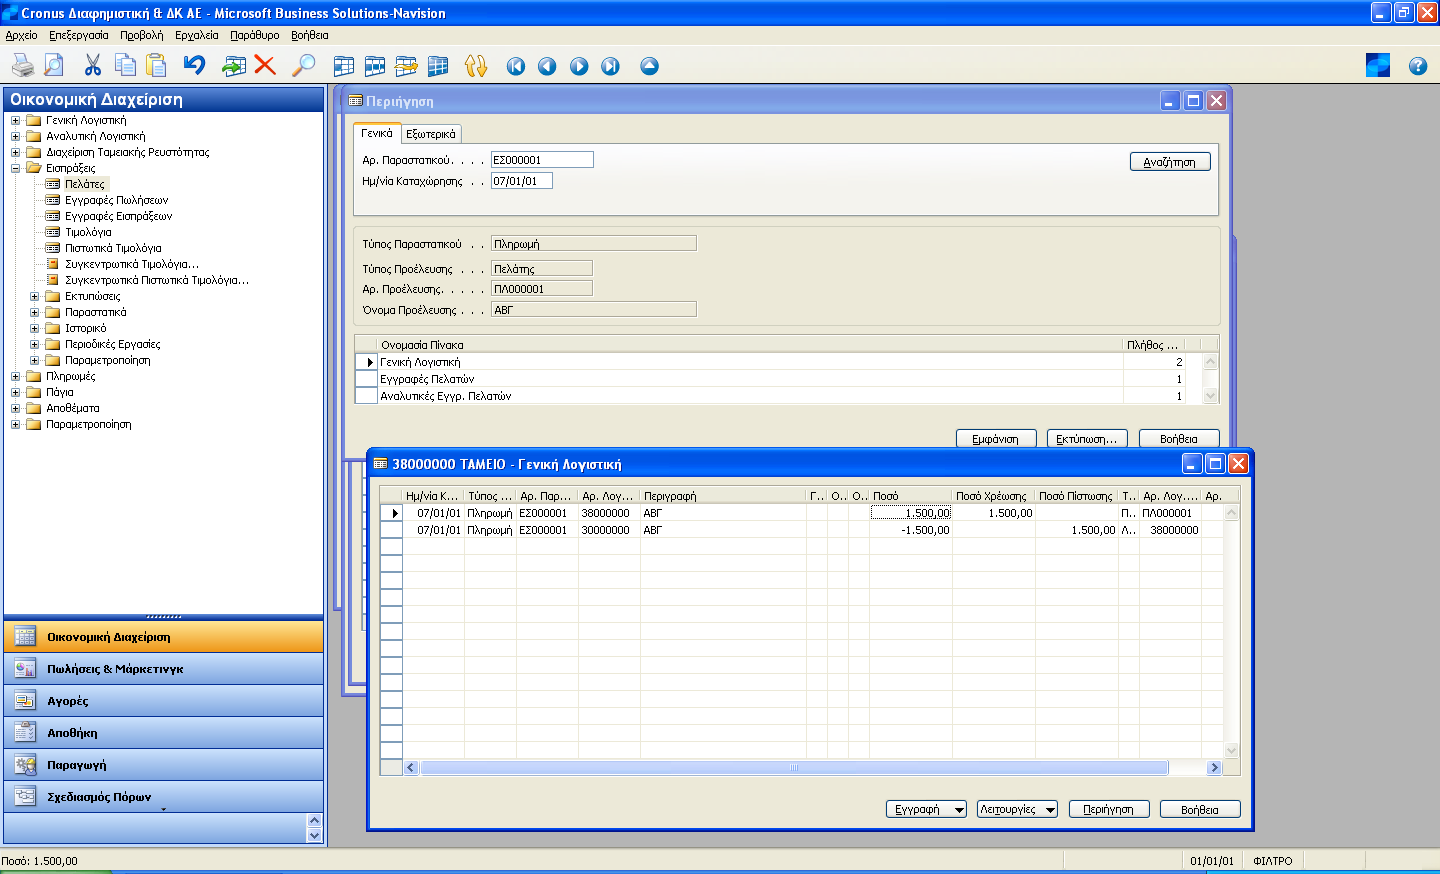Click the red Delete X icon
1440x874 pixels.
(265, 66)
